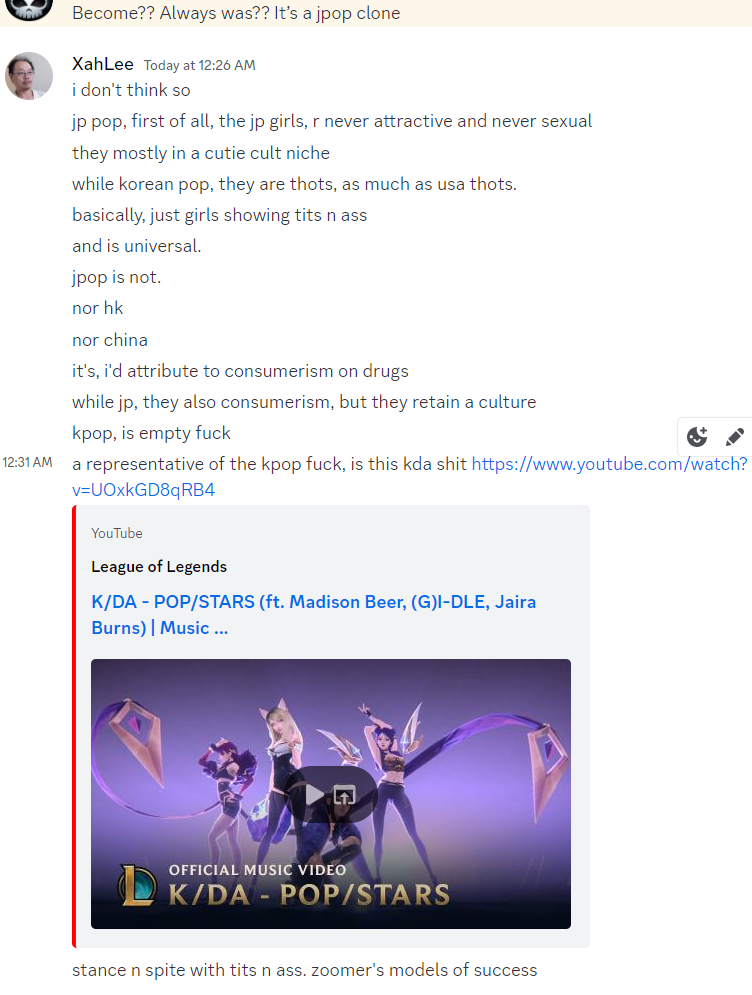Click the 12:31 AM message timestamp
This screenshot has width=752, height=995.
coord(27,462)
